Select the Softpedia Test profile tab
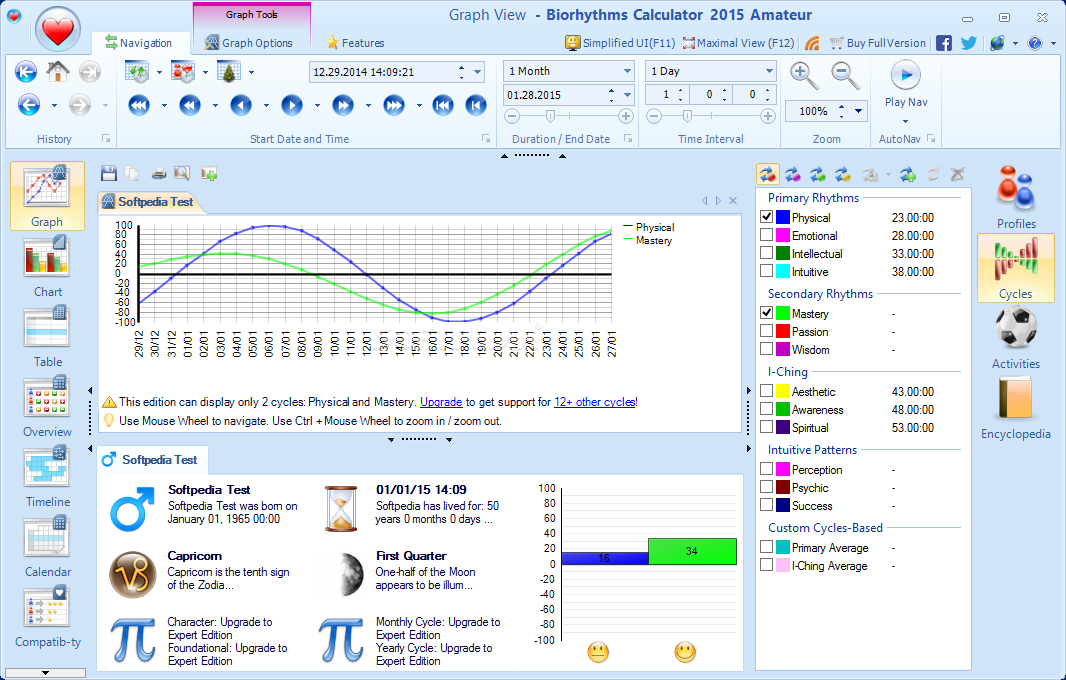Screen dimensions: 1066x680 (151, 460)
